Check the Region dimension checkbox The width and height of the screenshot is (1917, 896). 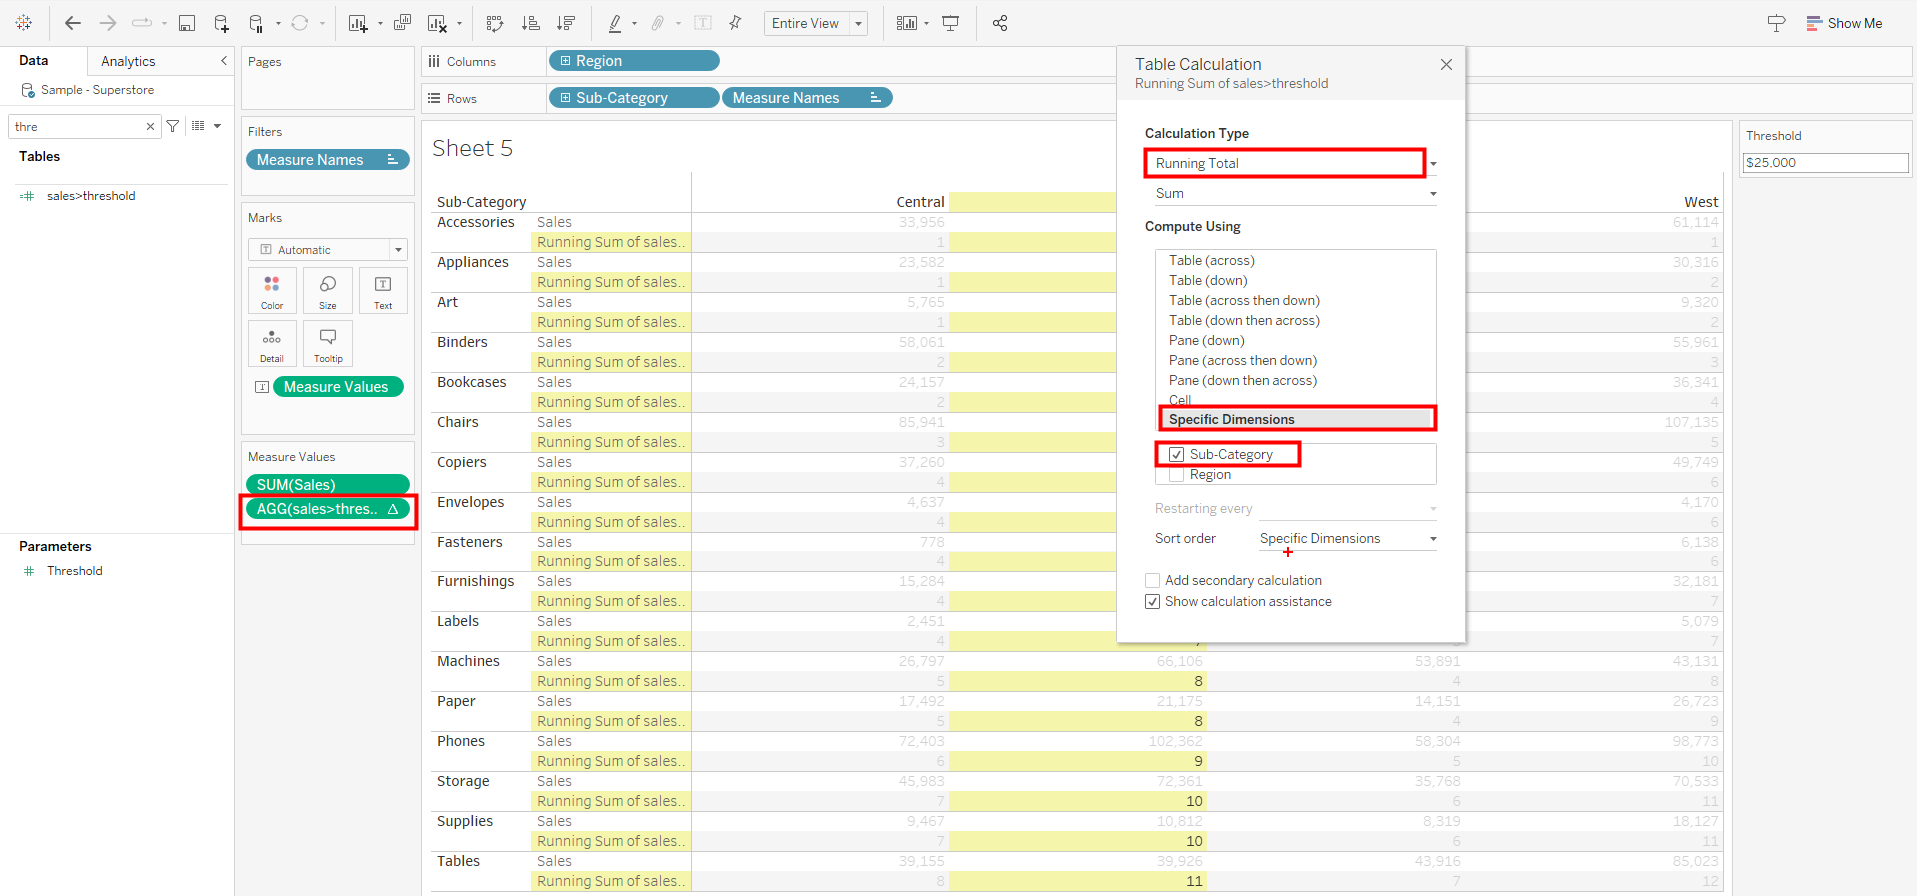1177,475
